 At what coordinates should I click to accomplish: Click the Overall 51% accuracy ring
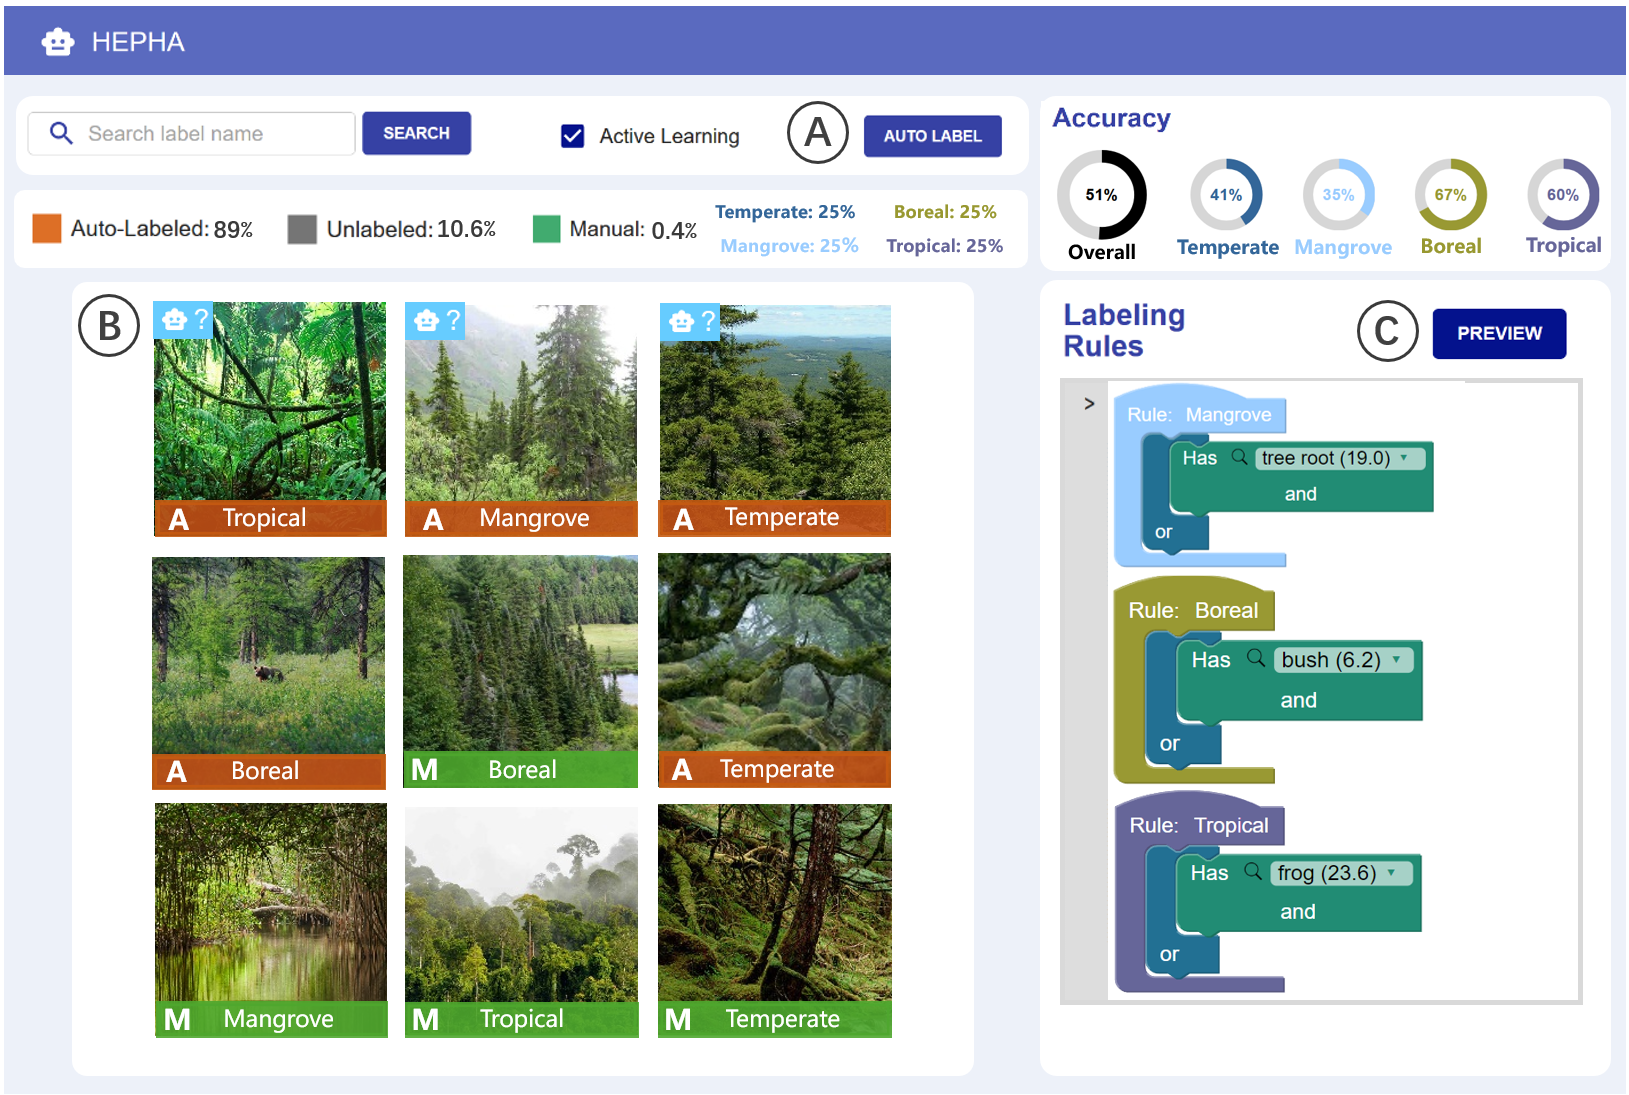coord(1101,195)
